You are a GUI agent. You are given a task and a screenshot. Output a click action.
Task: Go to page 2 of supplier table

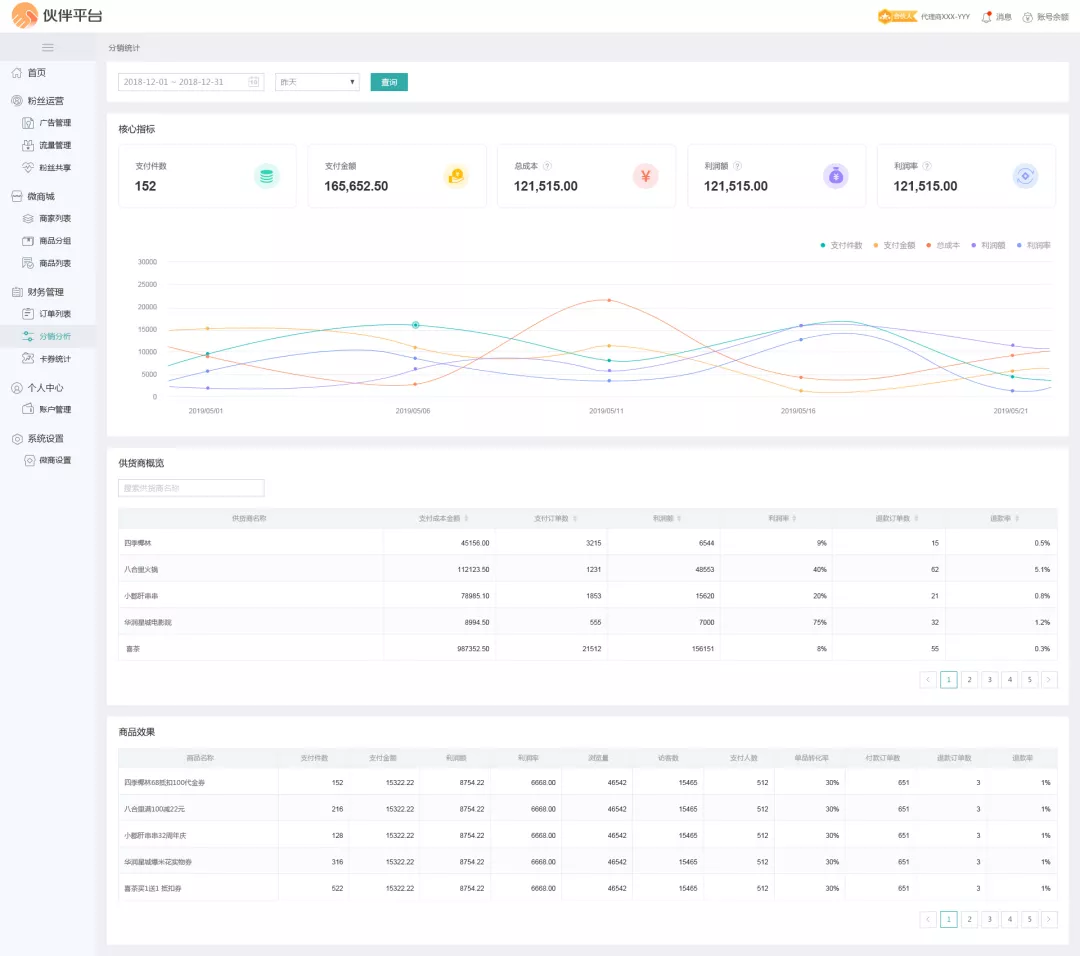pos(969,680)
